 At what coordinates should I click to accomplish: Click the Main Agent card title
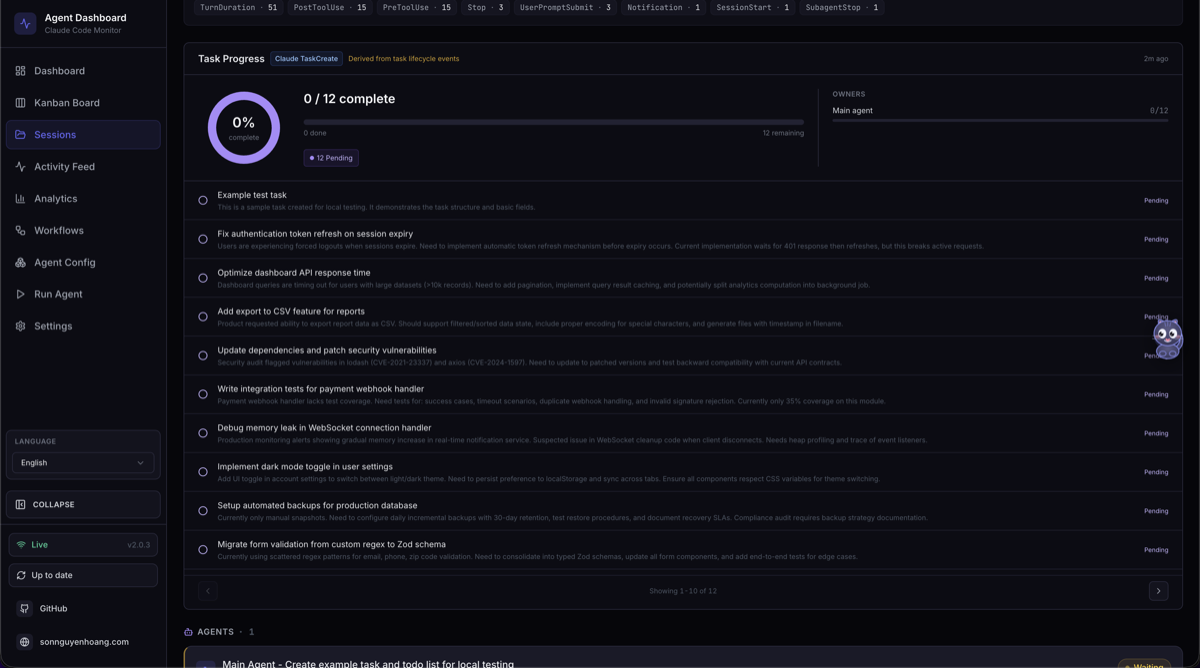coord(368,663)
